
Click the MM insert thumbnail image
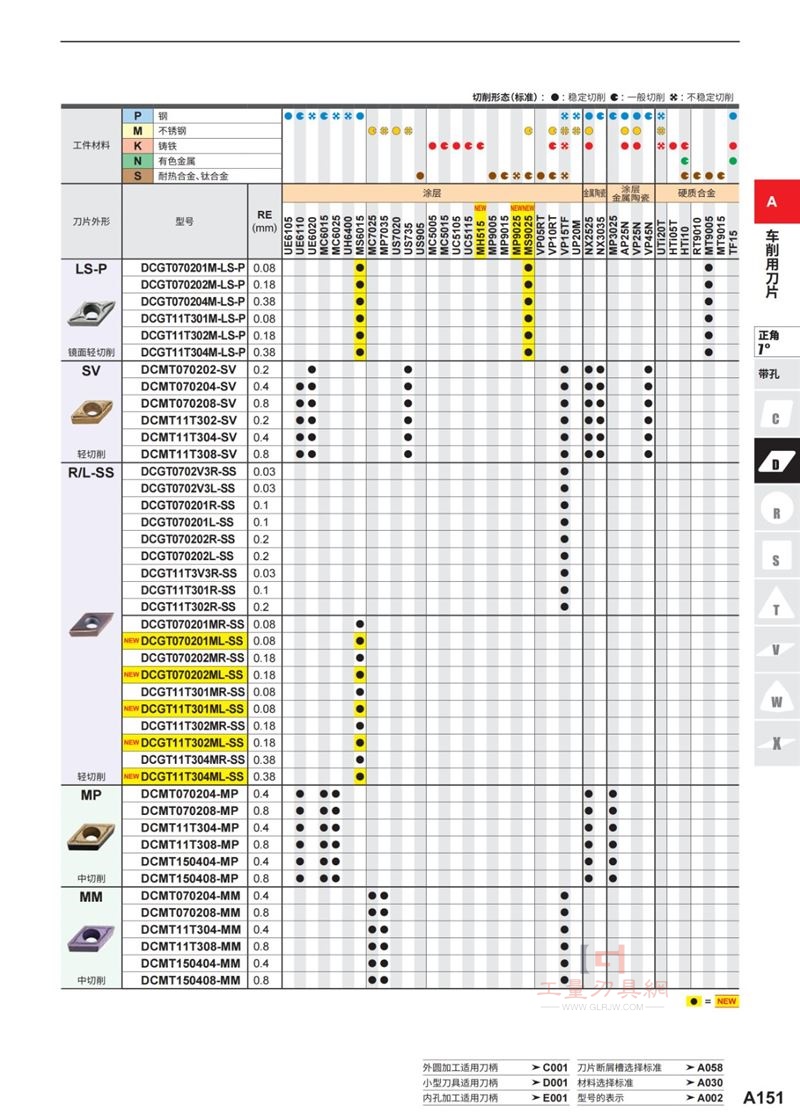click(91, 938)
